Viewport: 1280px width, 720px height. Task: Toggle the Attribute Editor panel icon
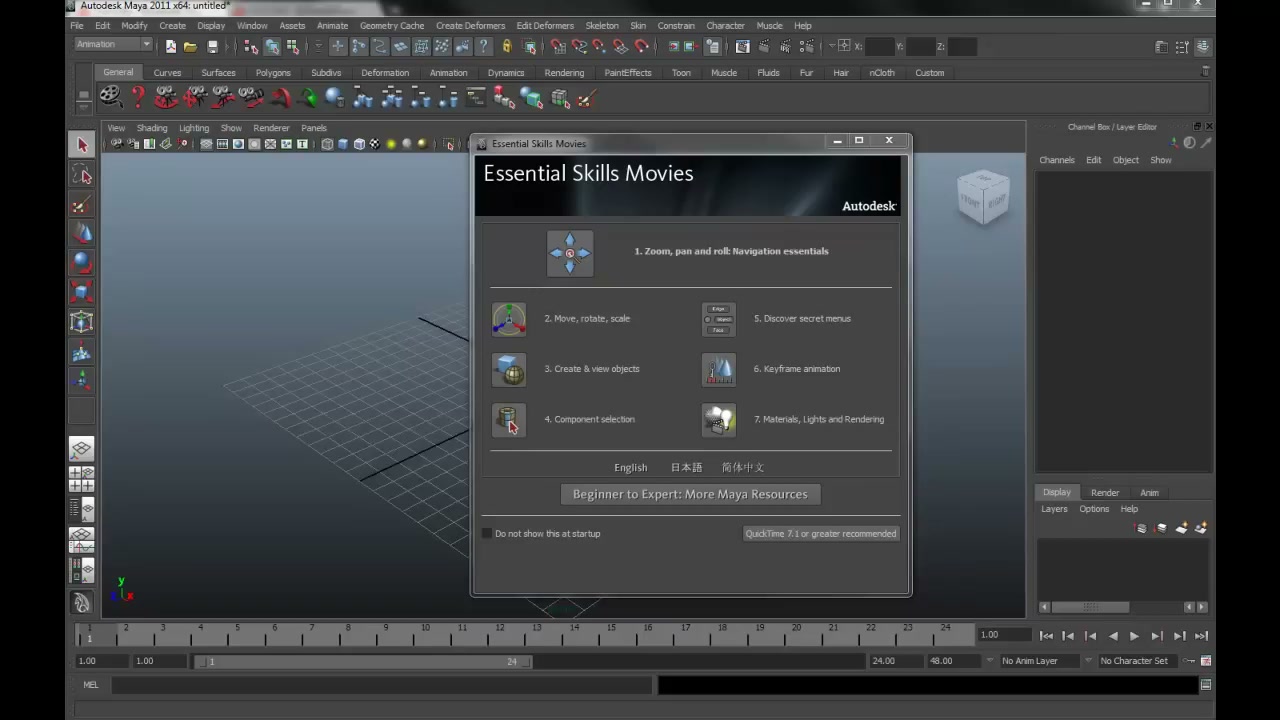(1161, 47)
